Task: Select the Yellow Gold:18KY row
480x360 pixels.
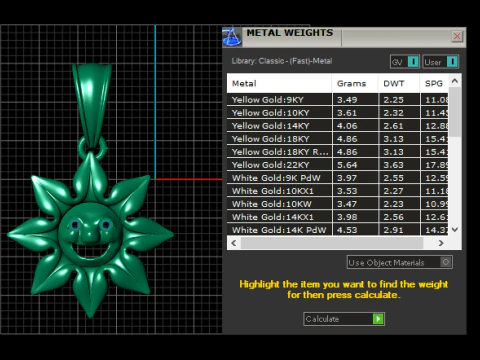Action: coord(338,139)
